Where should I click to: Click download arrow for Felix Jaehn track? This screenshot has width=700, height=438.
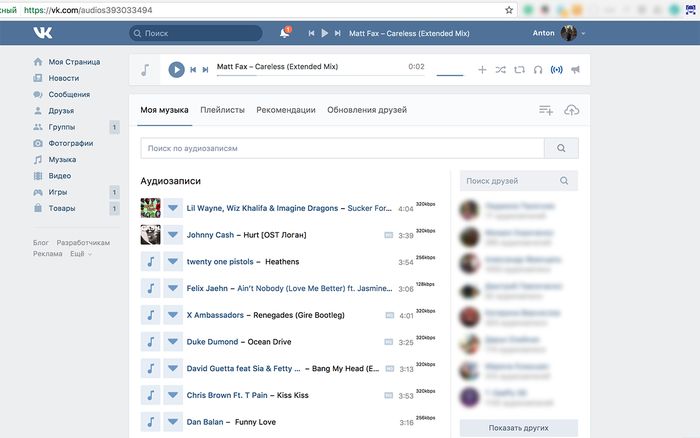(173, 288)
